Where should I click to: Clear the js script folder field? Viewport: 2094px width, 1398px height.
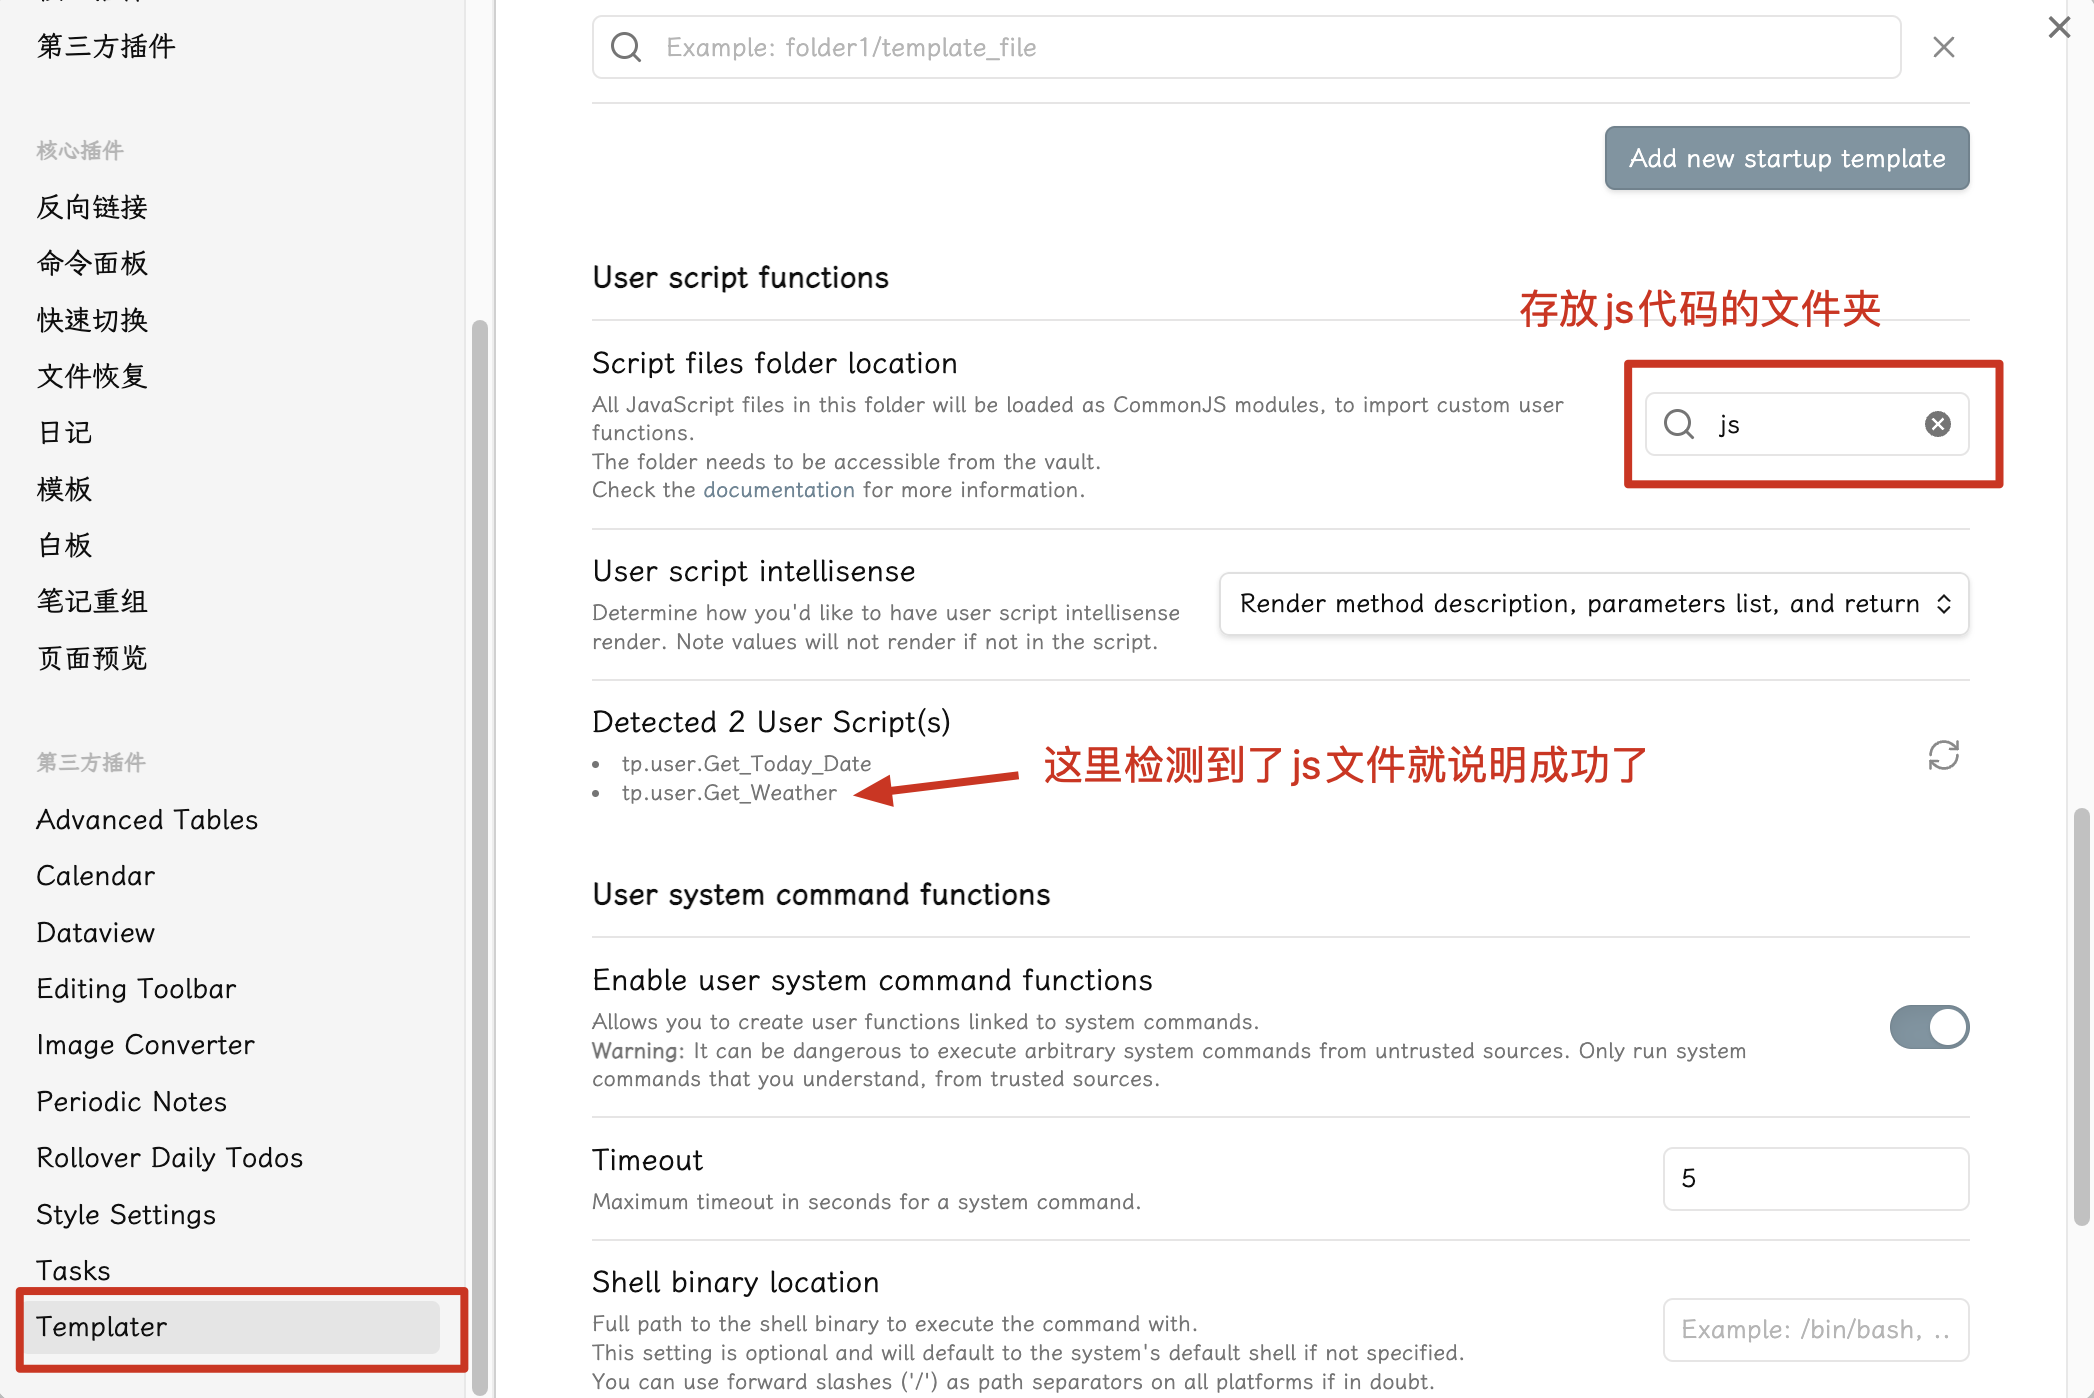1937,424
